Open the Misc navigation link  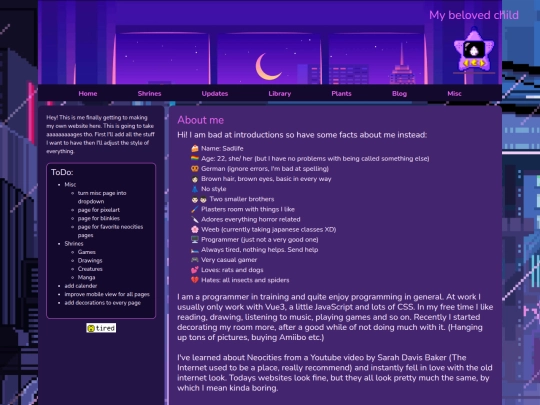(x=454, y=93)
